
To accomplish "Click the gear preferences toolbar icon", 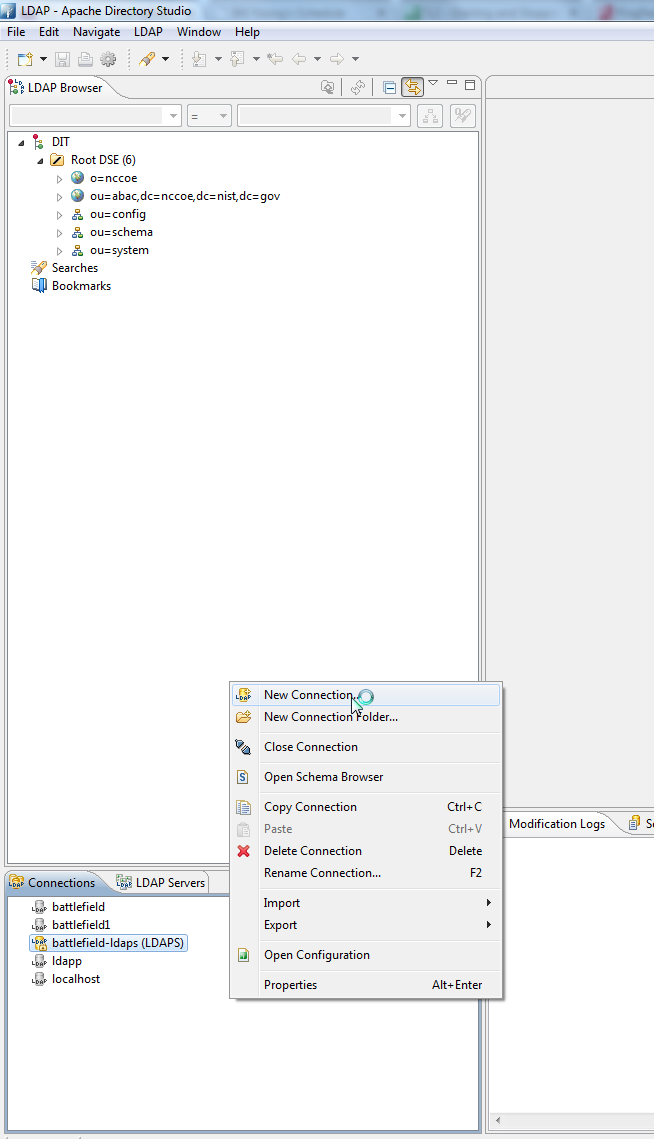I will coord(108,59).
